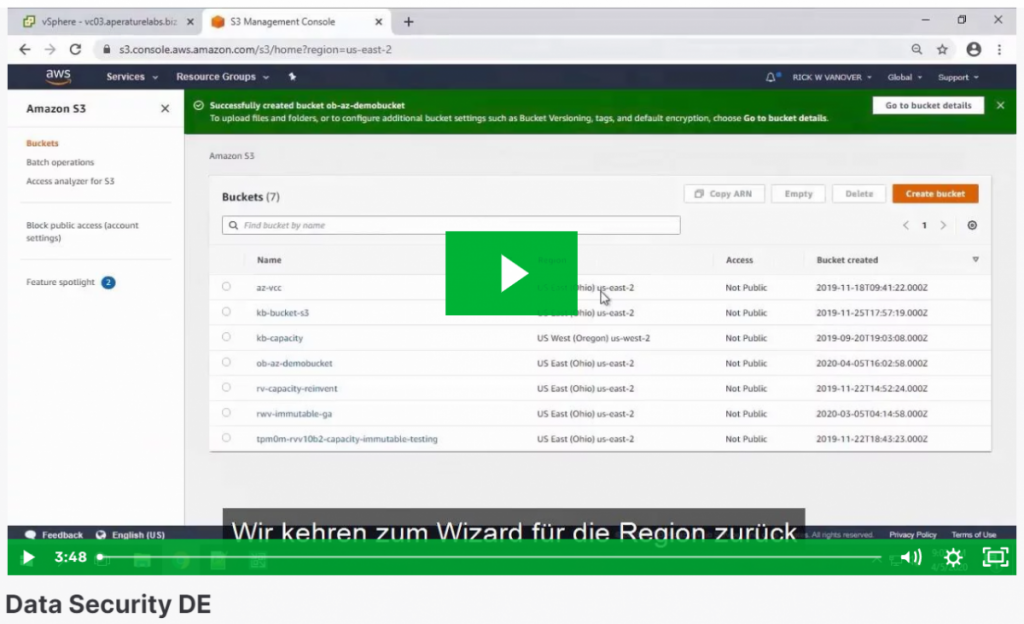Click the AWS logo home icon
The height and width of the screenshot is (624, 1024).
coord(58,77)
